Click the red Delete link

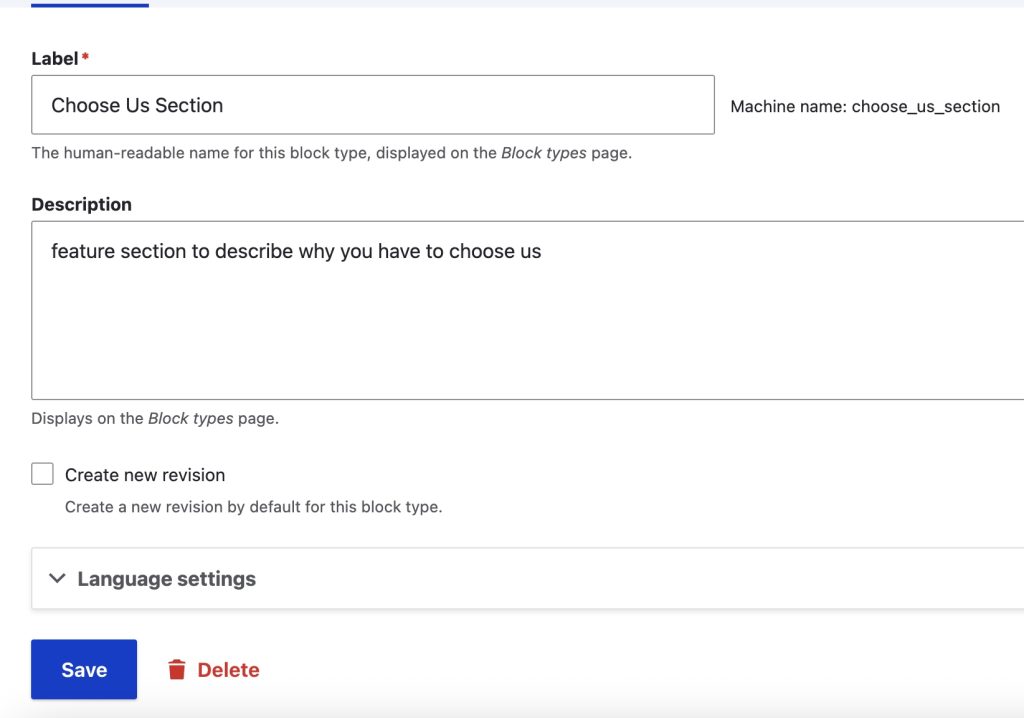coord(228,670)
